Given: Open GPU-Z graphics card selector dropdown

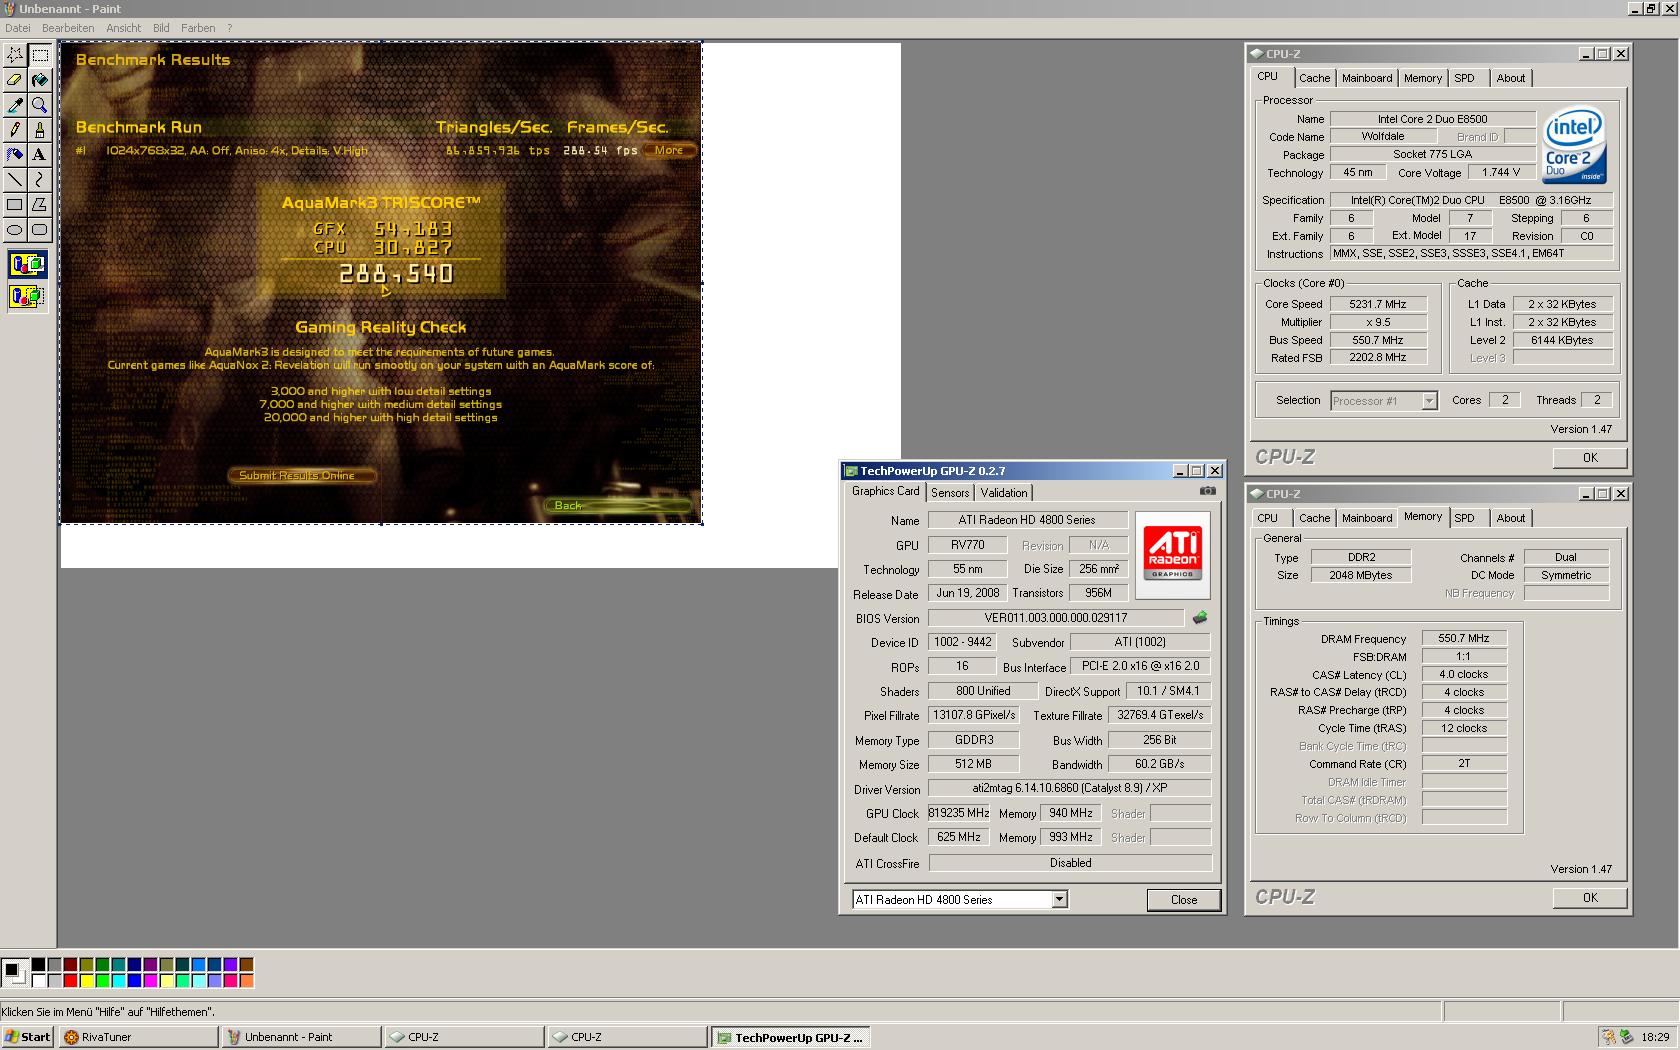Looking at the screenshot, I should click(1059, 899).
